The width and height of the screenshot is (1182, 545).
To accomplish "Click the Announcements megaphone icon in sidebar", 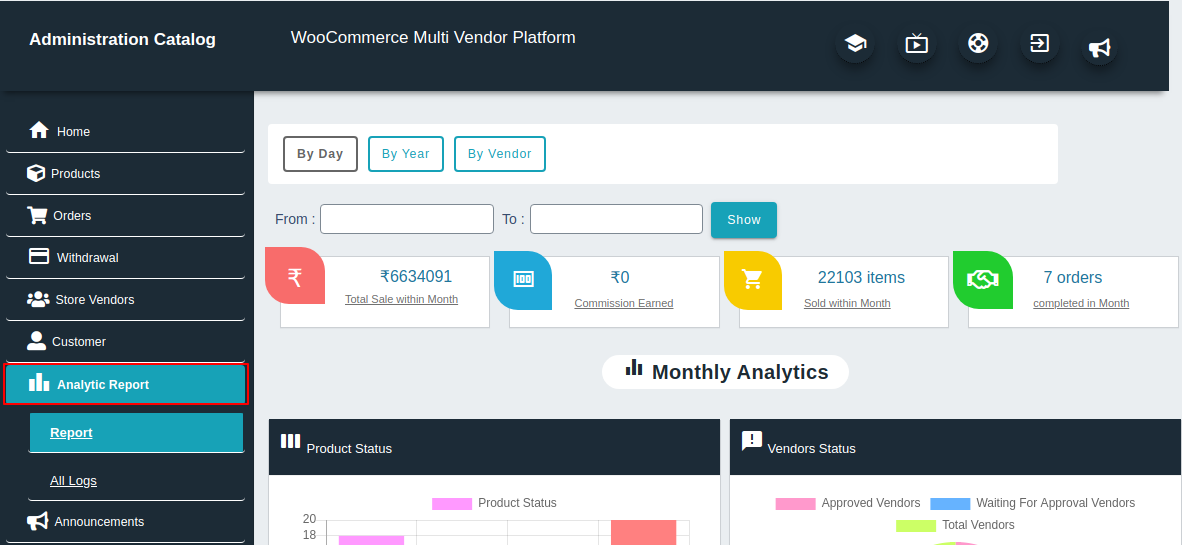I will coord(38,521).
